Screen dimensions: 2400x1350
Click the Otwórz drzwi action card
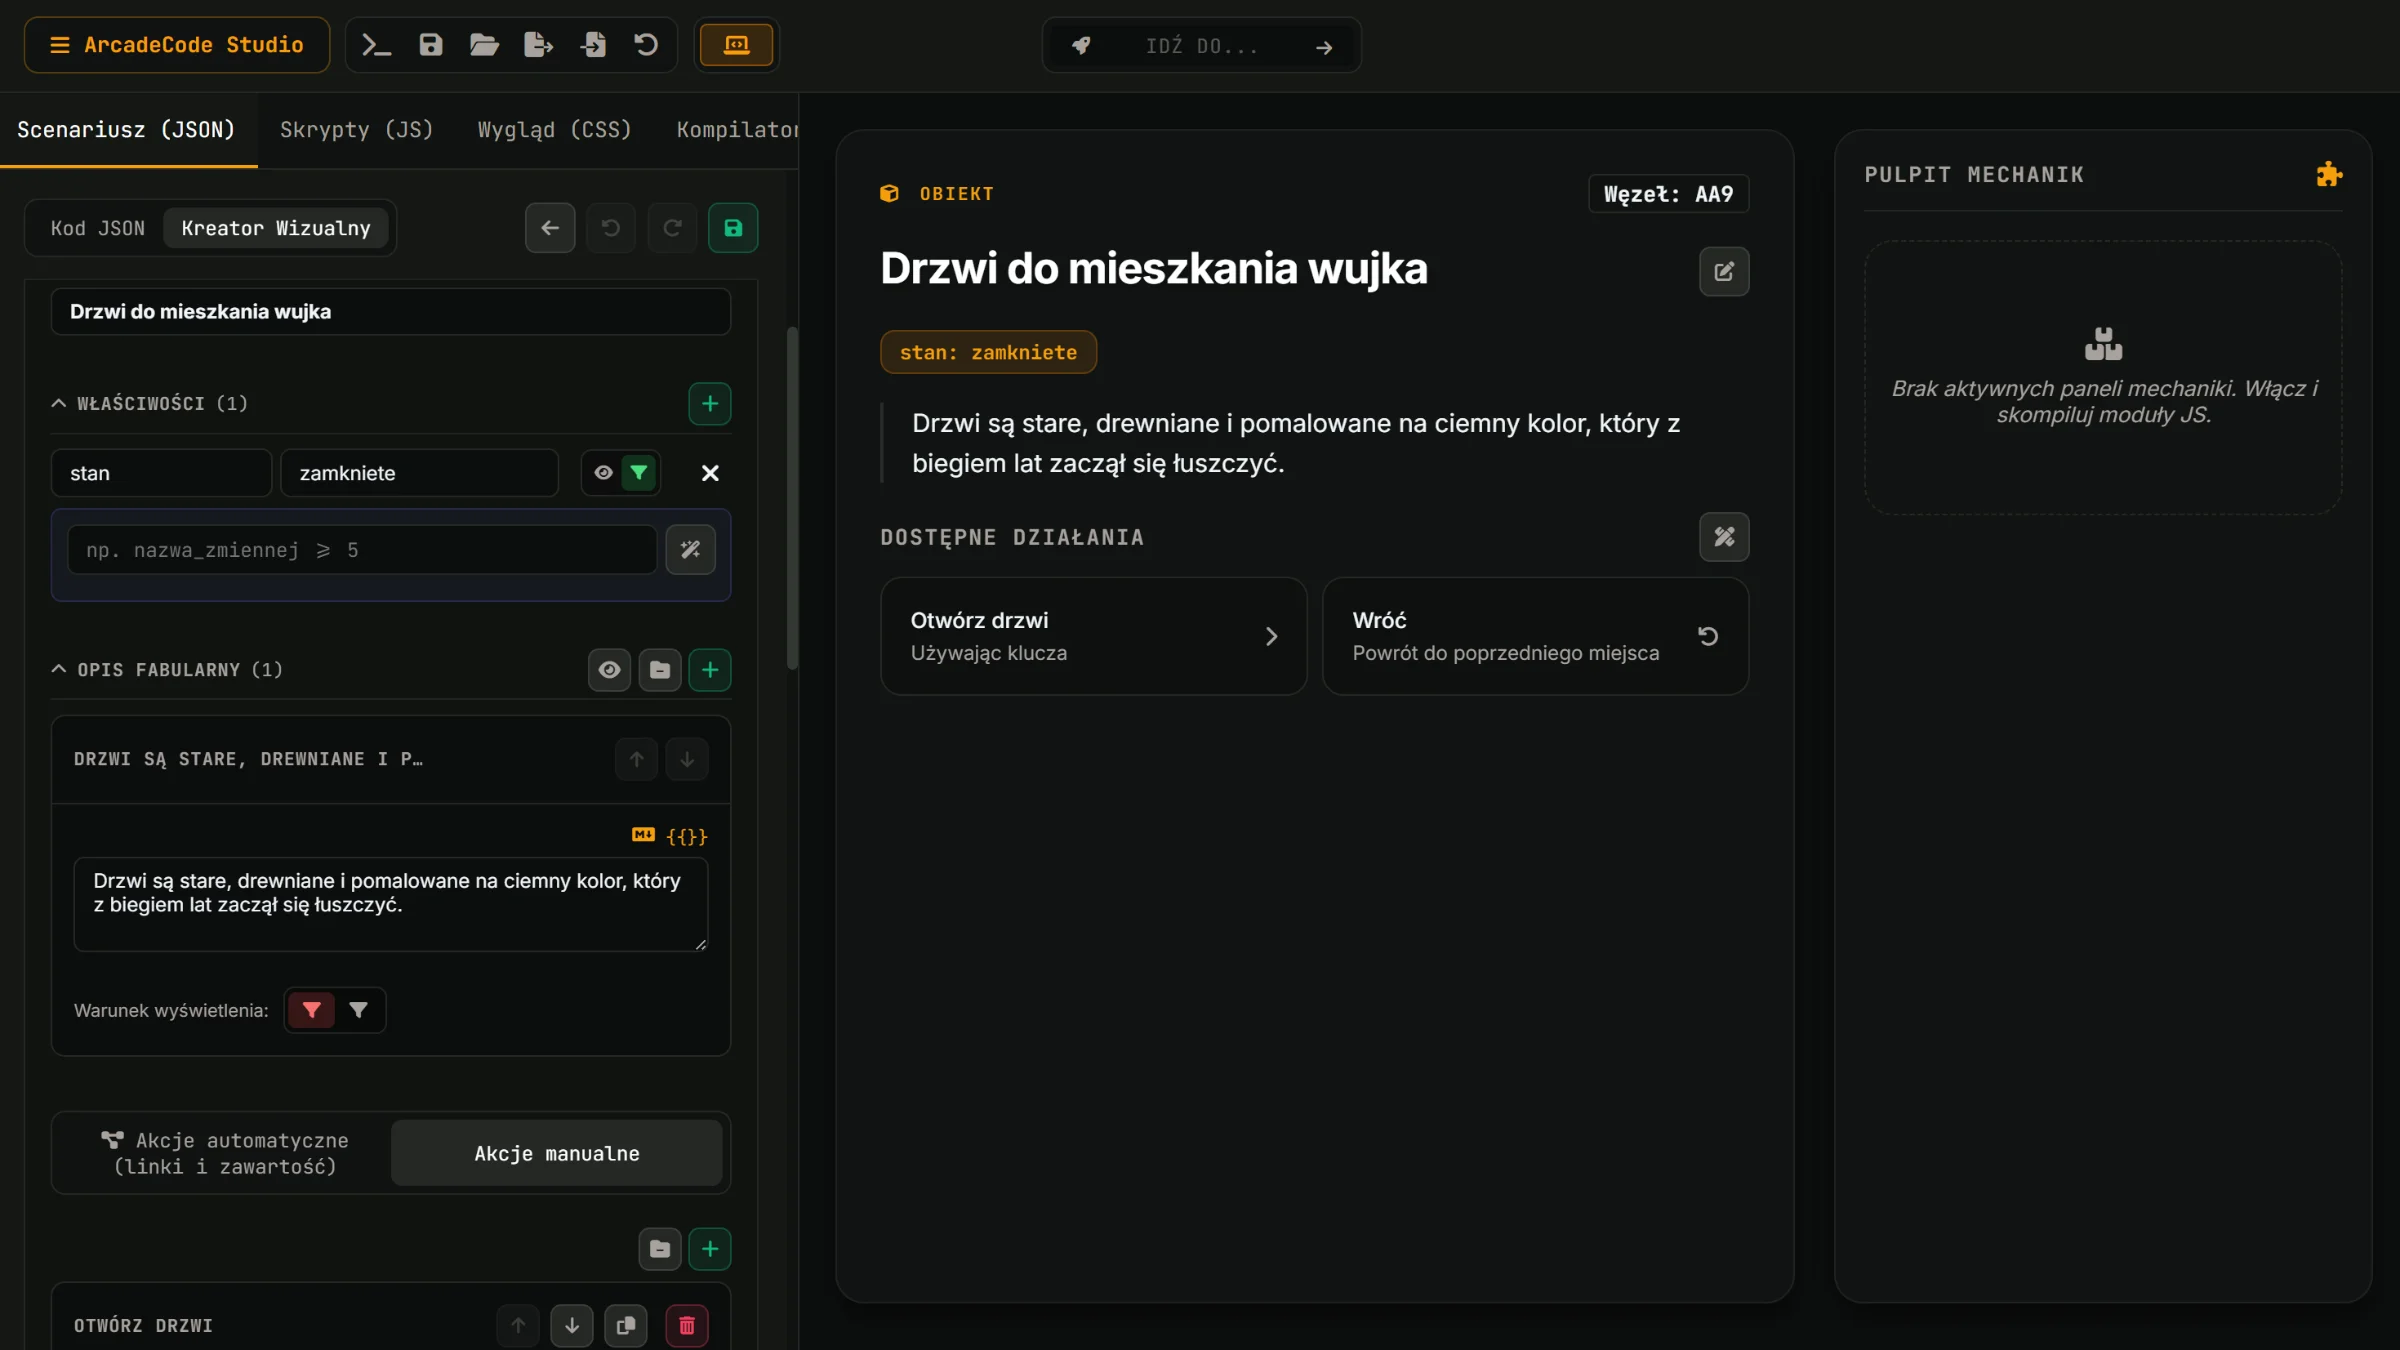click(x=1094, y=636)
